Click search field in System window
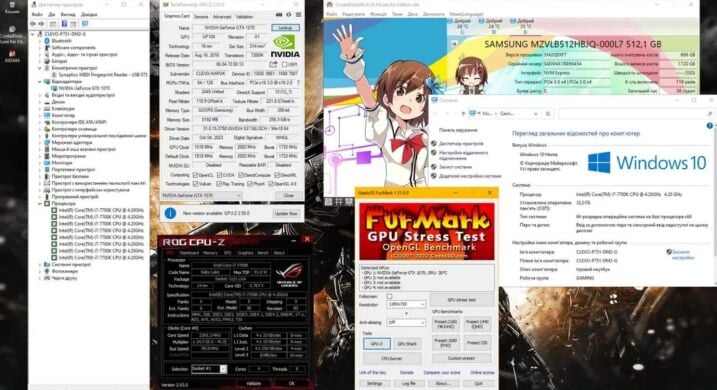 click(x=632, y=113)
